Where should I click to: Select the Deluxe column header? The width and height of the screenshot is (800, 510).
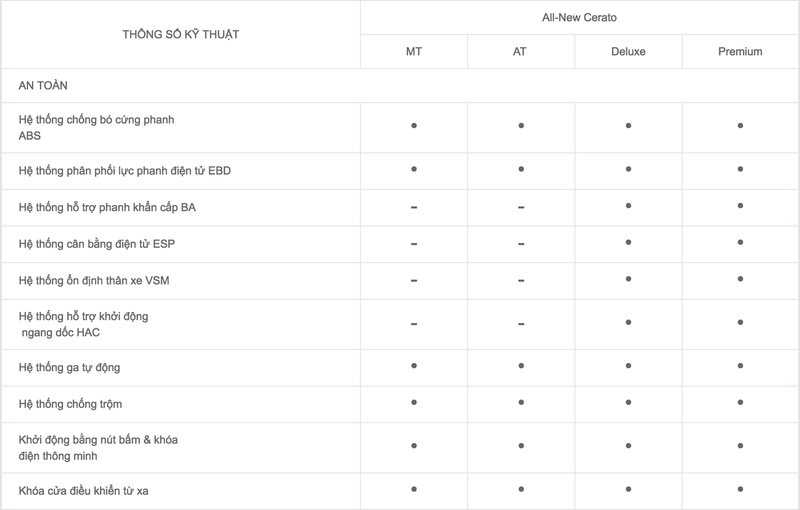[x=628, y=51]
